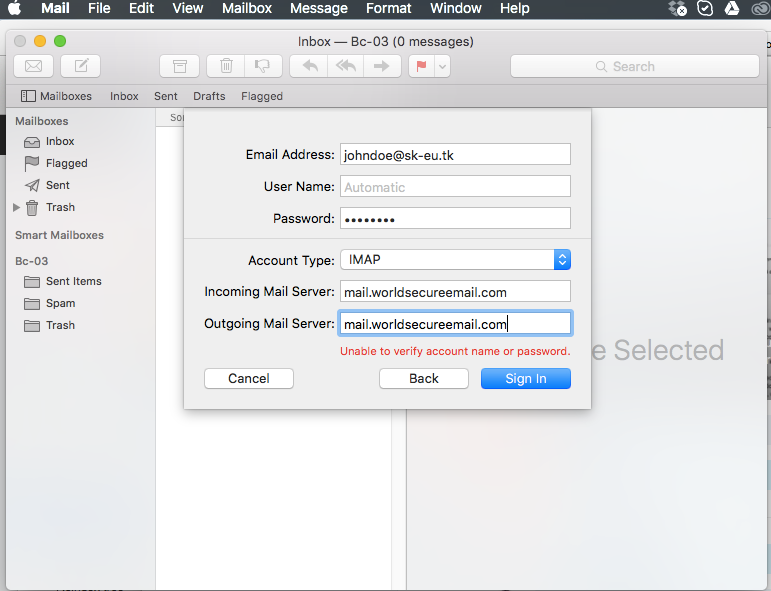Open Trash mailbox under Mailboxes

(x=60, y=207)
